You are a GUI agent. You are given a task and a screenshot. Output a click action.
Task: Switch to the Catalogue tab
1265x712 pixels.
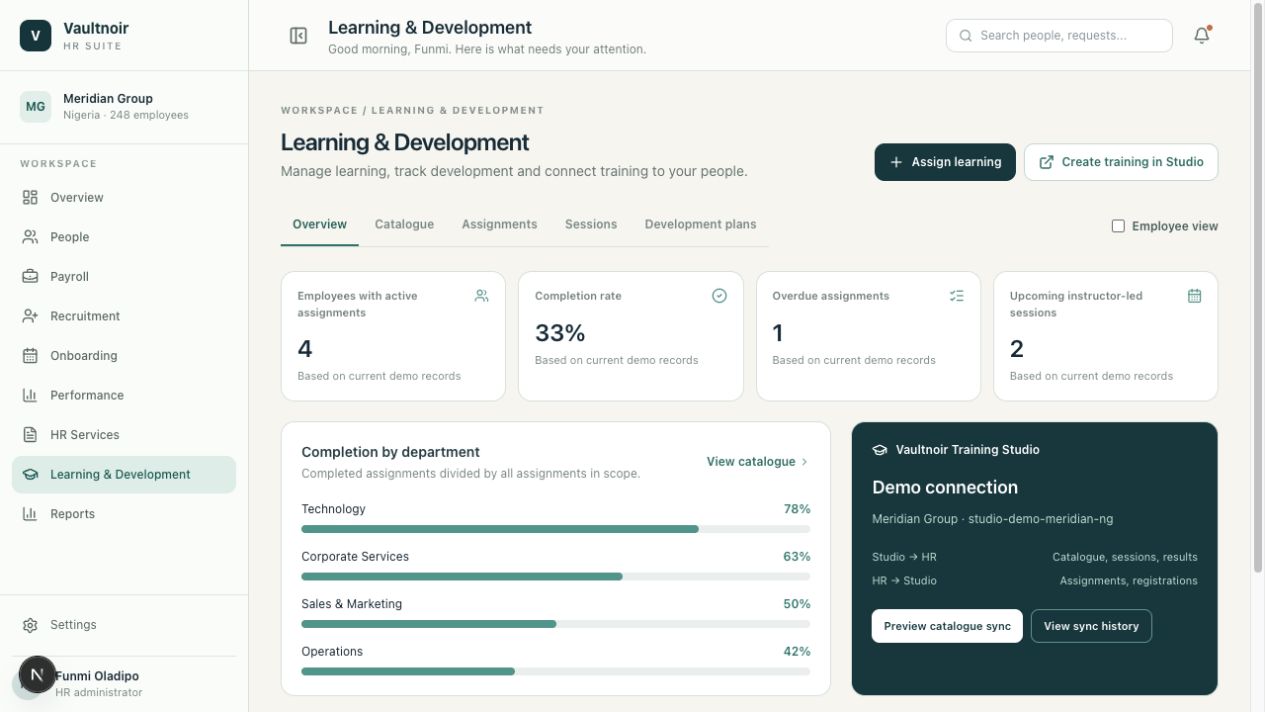[x=404, y=224]
